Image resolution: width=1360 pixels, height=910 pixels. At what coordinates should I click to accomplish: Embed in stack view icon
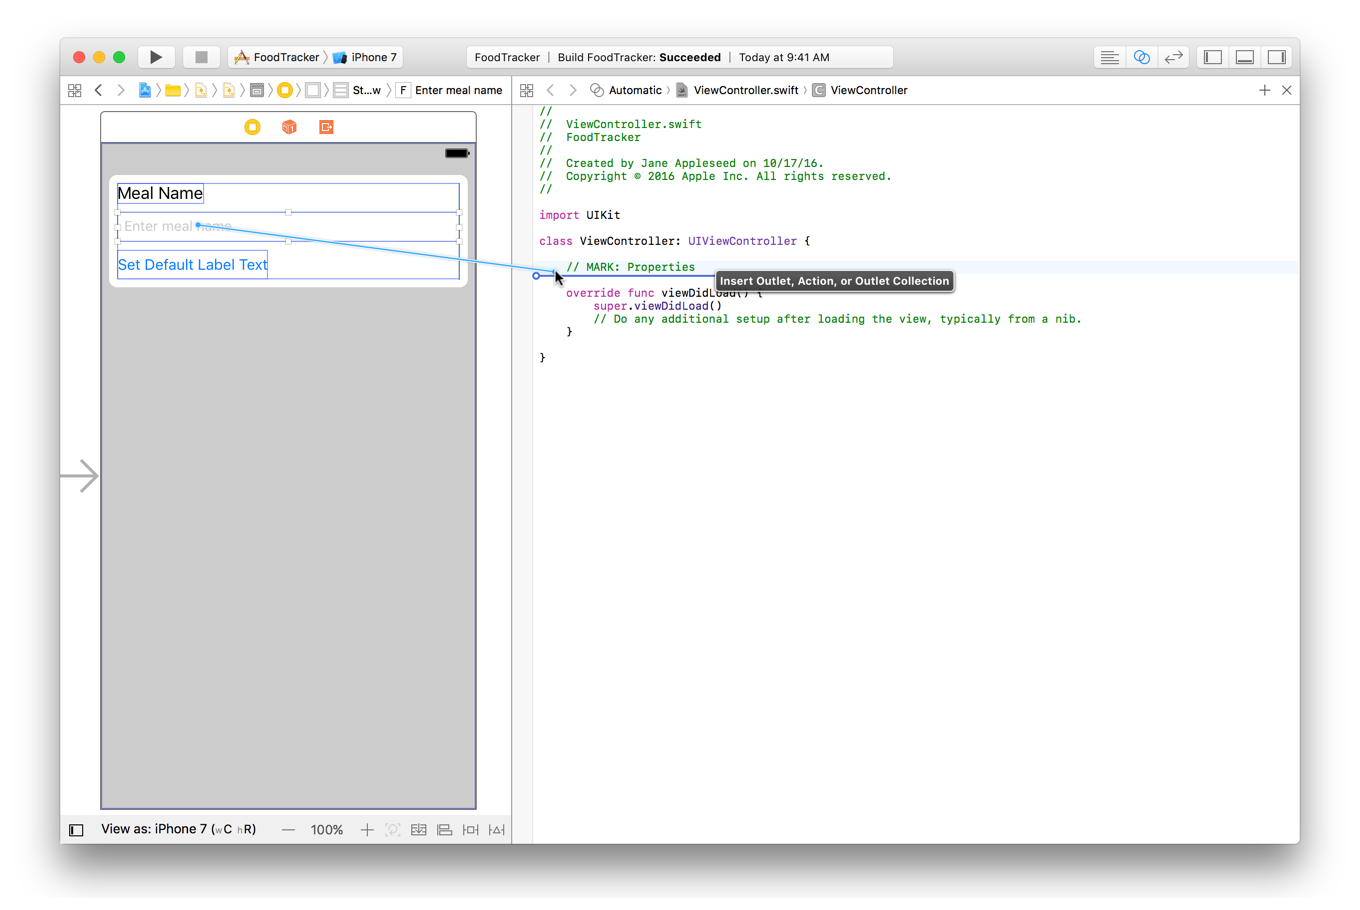[419, 830]
